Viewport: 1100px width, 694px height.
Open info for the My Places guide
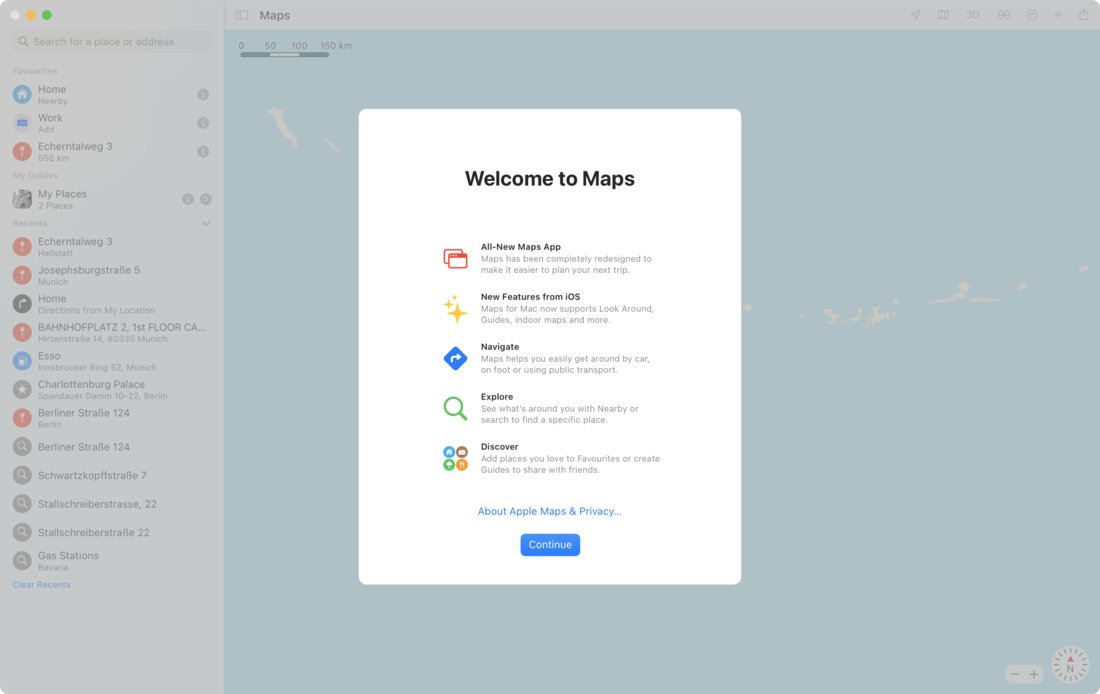click(188, 199)
